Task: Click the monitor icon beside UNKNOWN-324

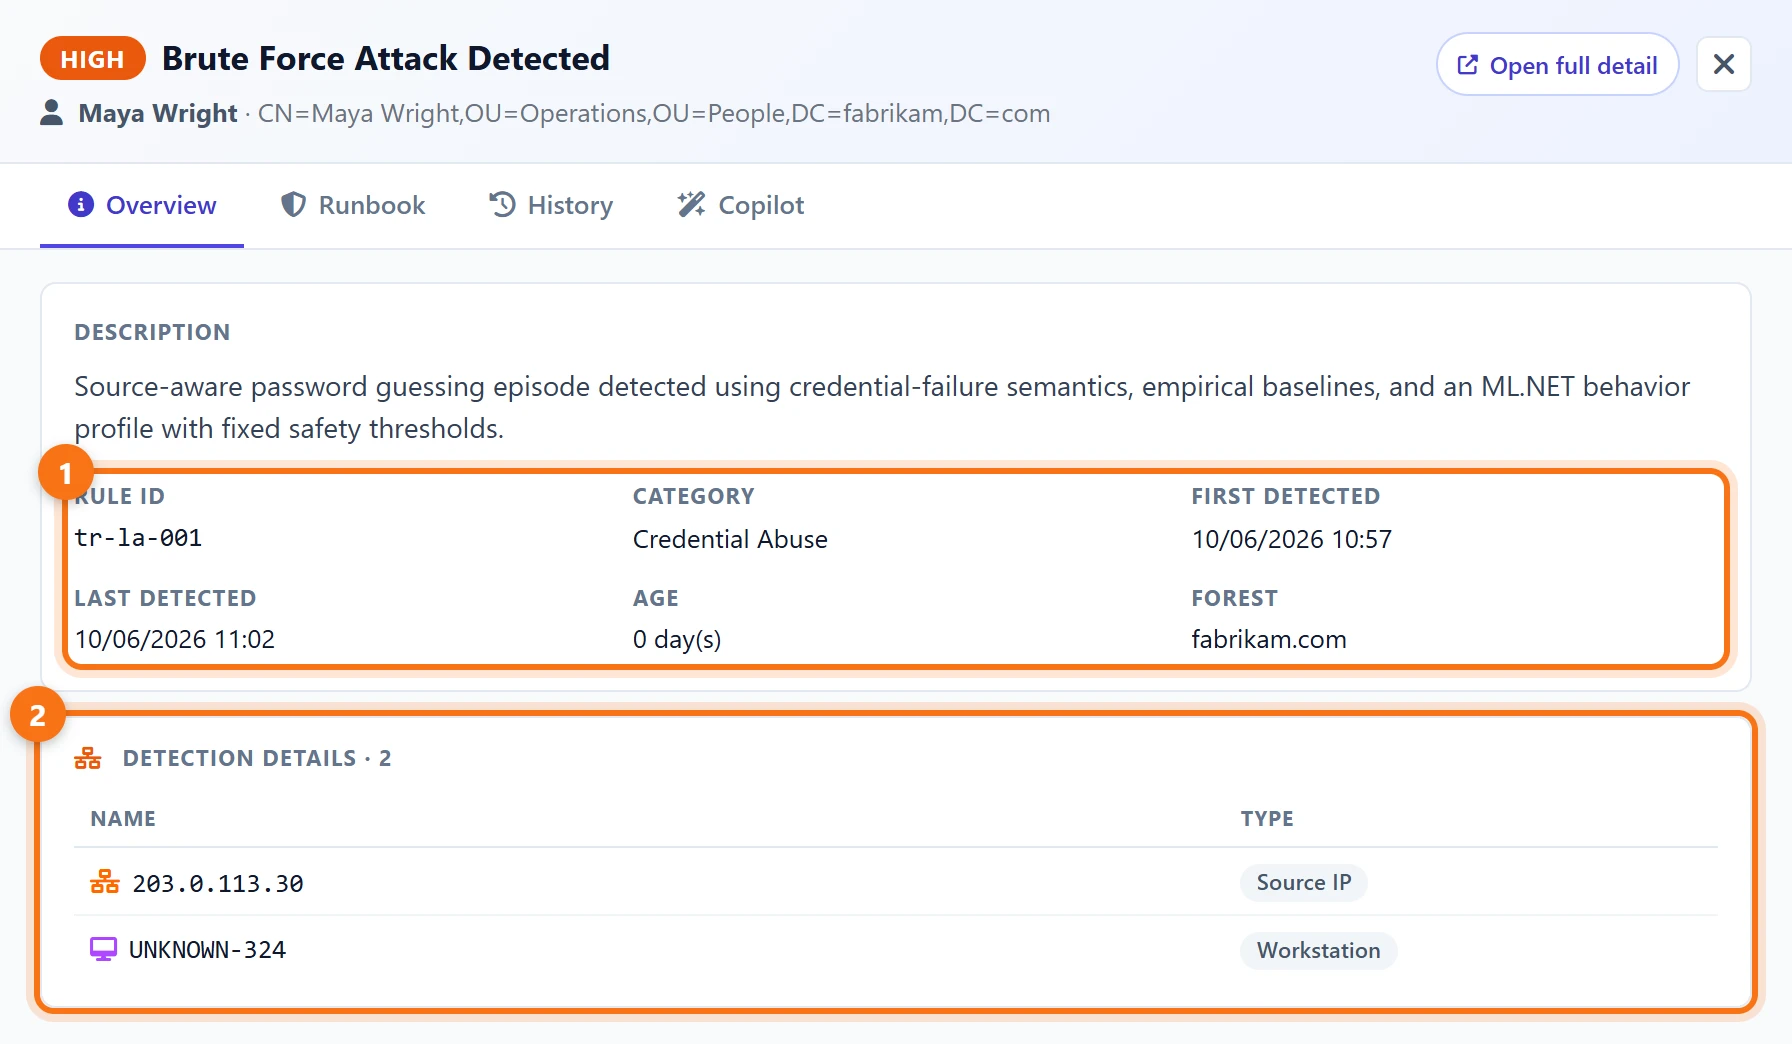Action: [103, 949]
